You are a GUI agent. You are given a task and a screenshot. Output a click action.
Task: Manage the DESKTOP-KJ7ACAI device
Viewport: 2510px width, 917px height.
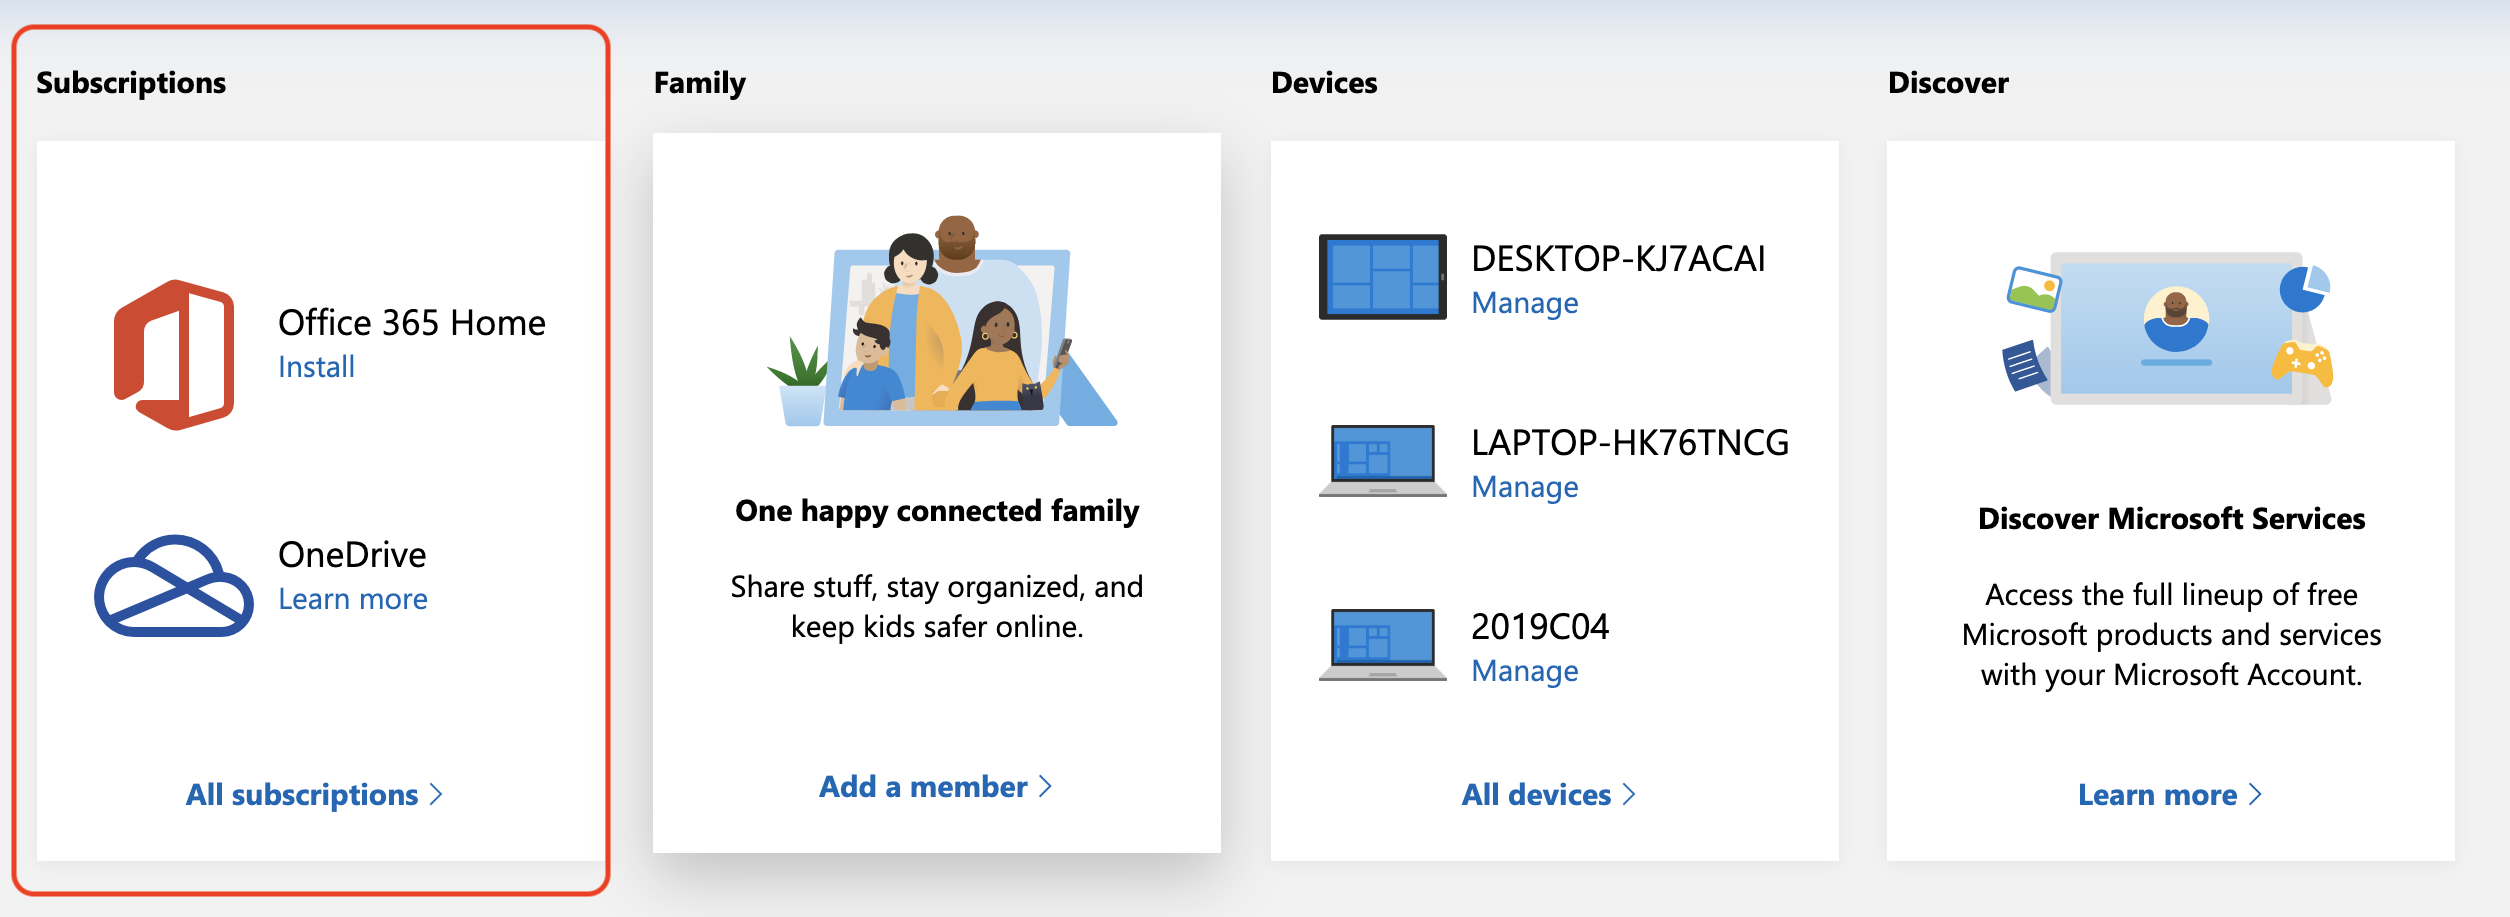pyautogui.click(x=1525, y=303)
